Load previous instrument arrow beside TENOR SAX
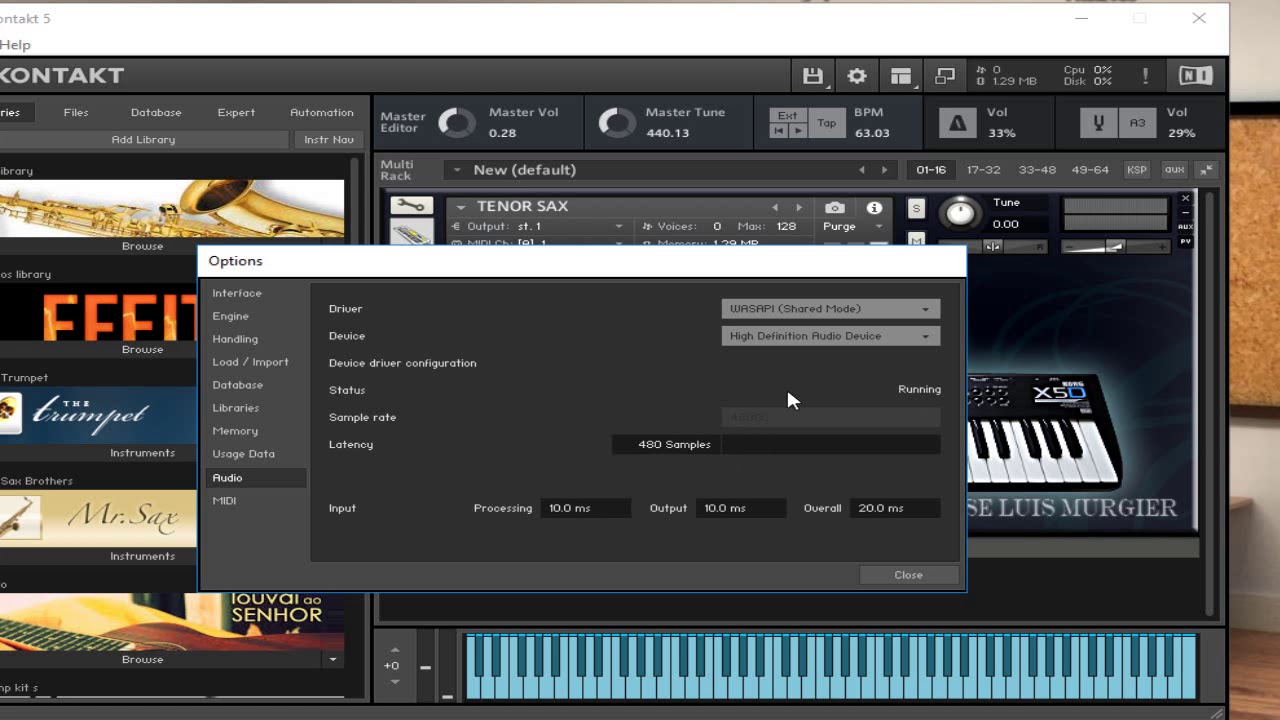Image resolution: width=1280 pixels, height=720 pixels. [x=775, y=207]
